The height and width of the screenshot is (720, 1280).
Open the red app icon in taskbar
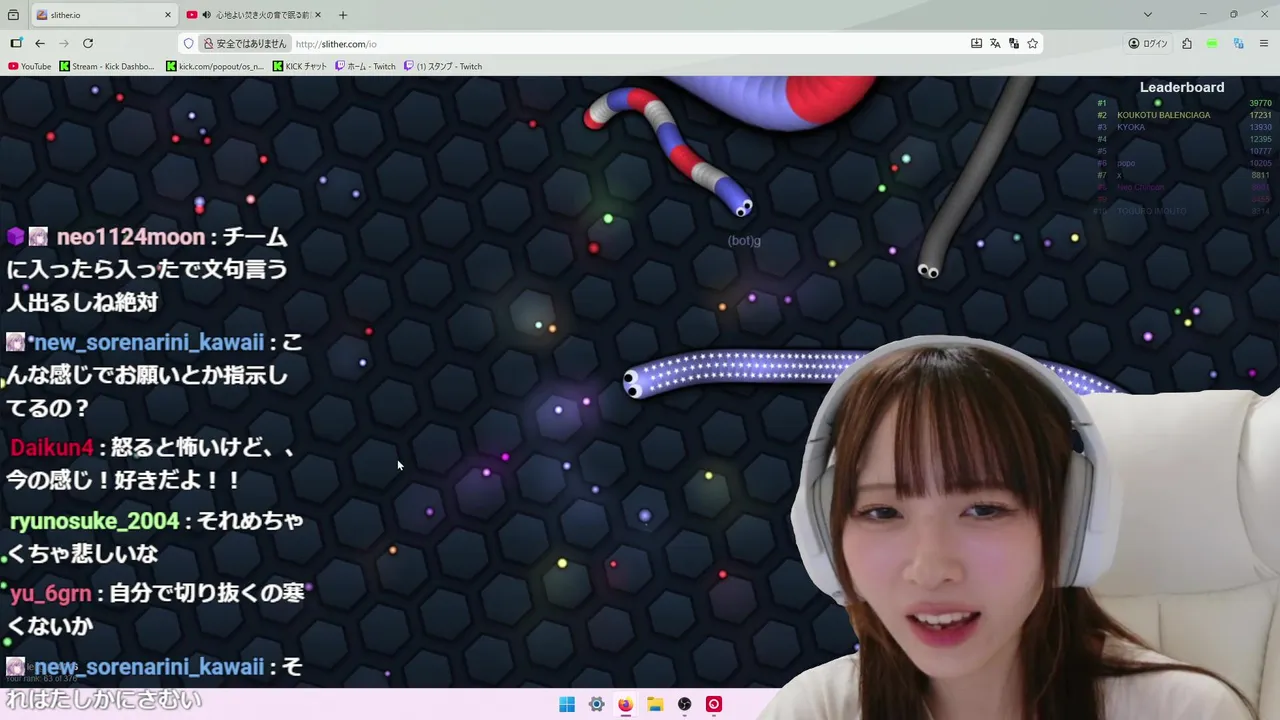[x=714, y=704]
